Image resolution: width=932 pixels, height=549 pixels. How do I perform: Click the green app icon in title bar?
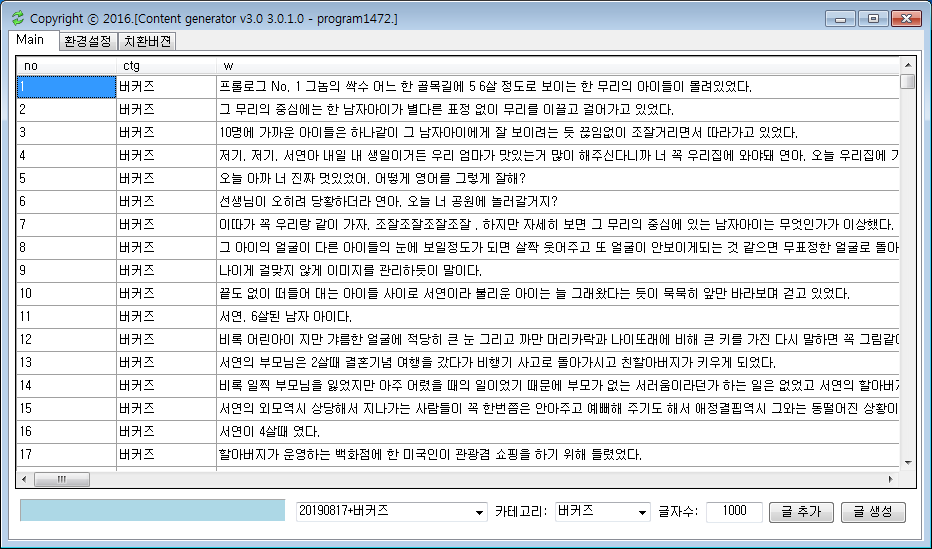[x=16, y=19]
